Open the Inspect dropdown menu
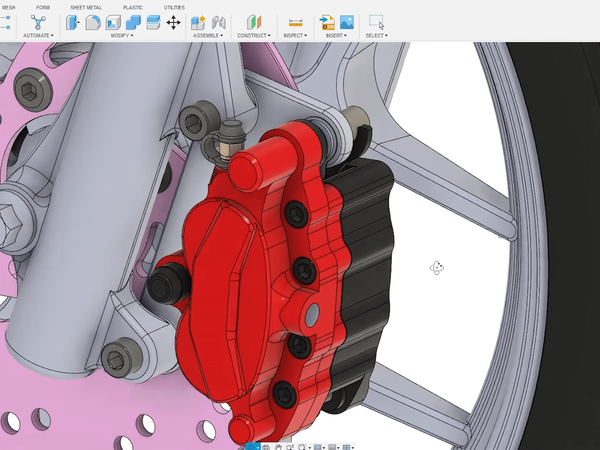 point(294,35)
